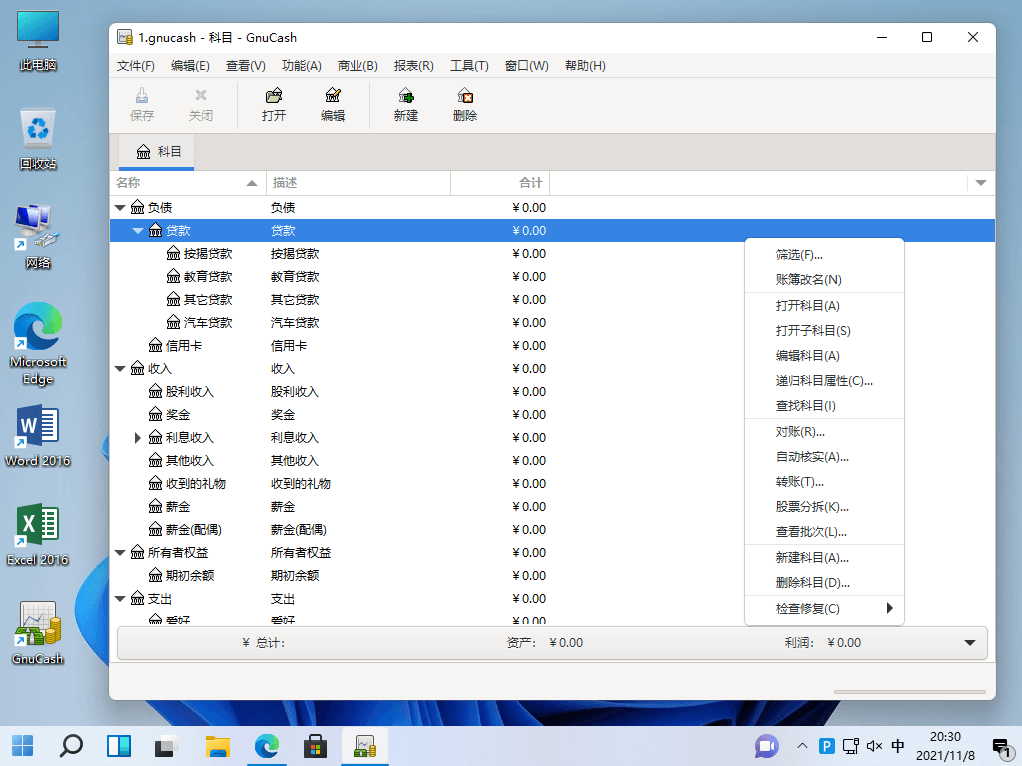Choose 筛选(F)... in context menu
Screen dimensions: 1022x766
pyautogui.click(x=825, y=255)
